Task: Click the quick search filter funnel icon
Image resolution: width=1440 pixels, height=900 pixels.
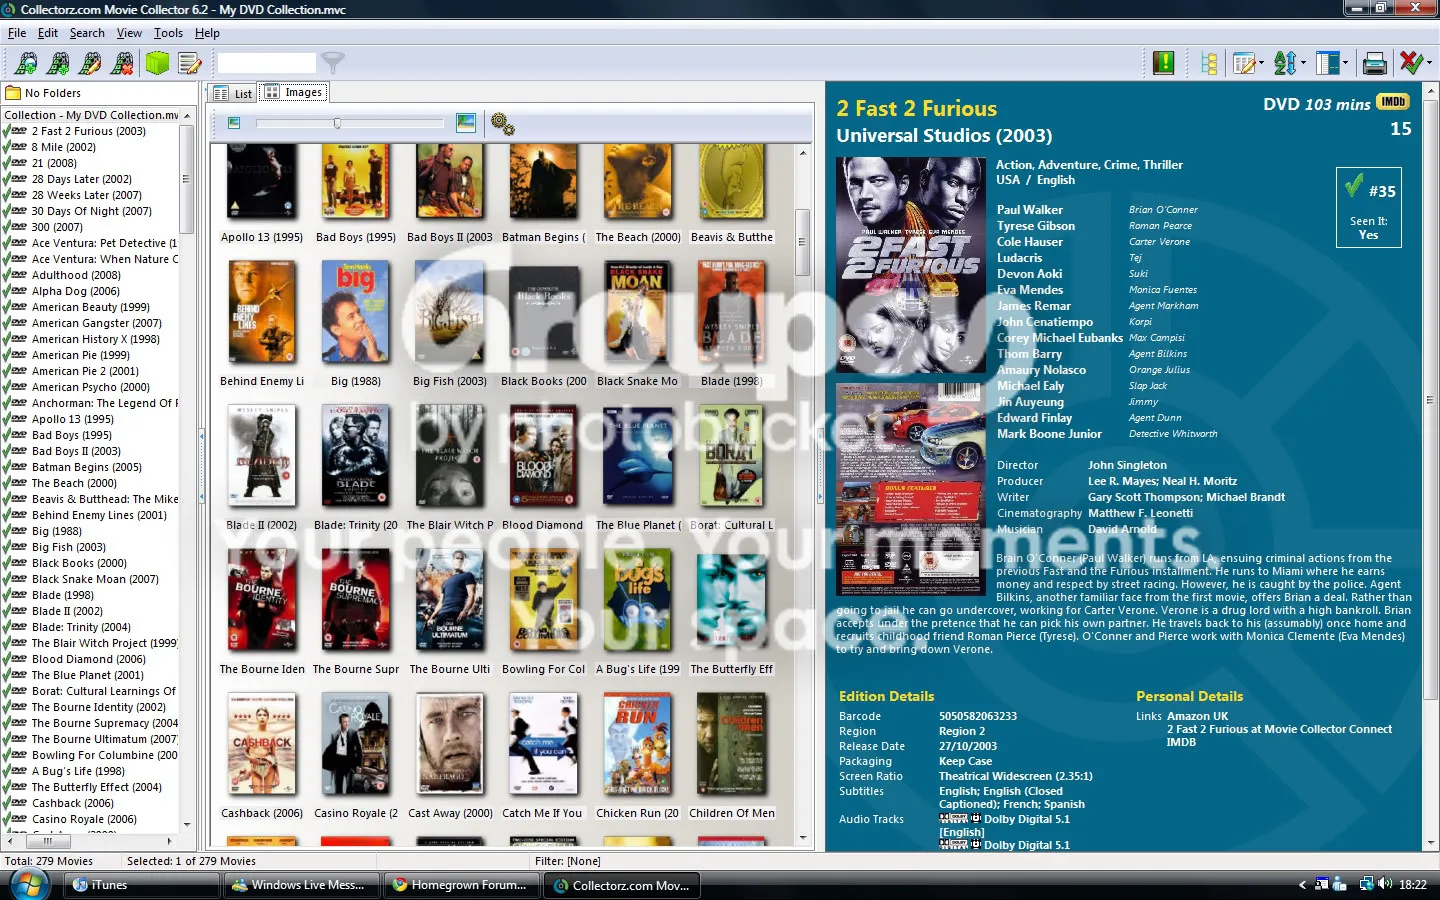Action: pyautogui.click(x=333, y=63)
